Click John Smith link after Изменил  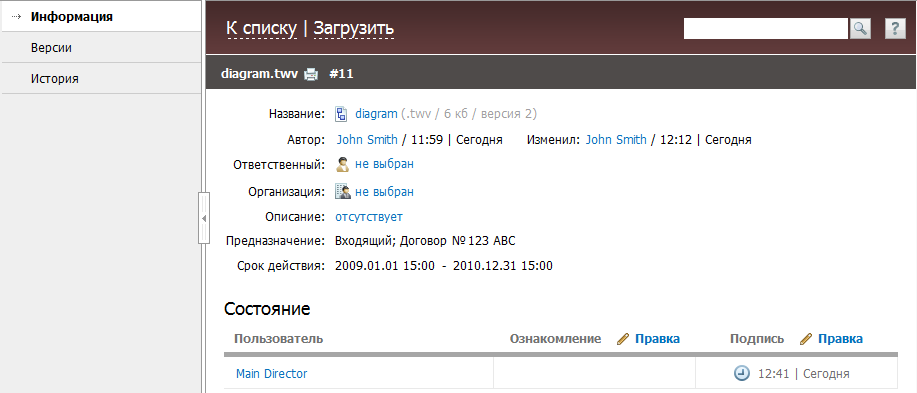pyautogui.click(x=616, y=140)
